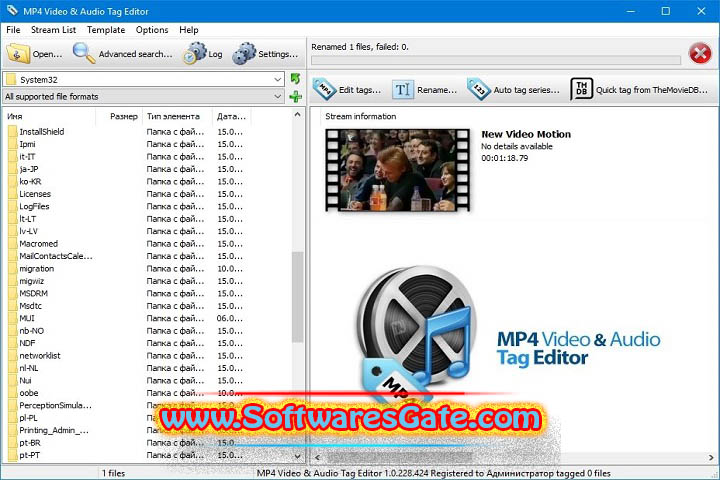Select the networklist folder icon
The image size is (720, 480).
[x=12, y=356]
